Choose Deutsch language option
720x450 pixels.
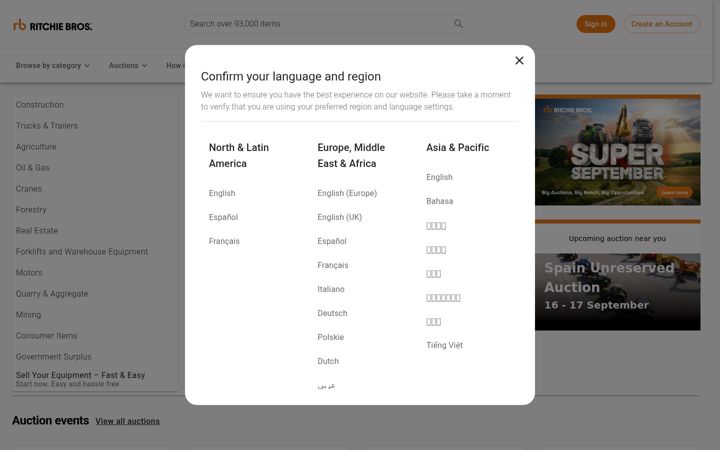point(332,313)
